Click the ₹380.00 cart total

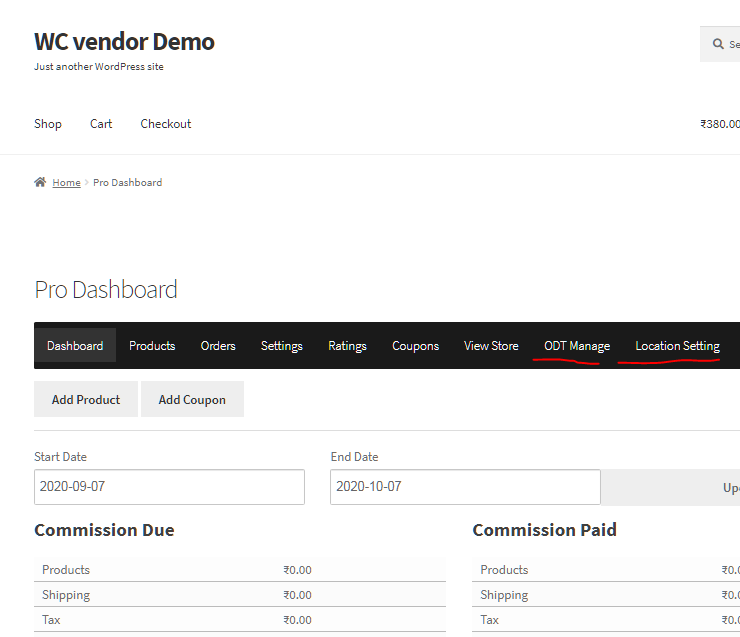point(720,124)
